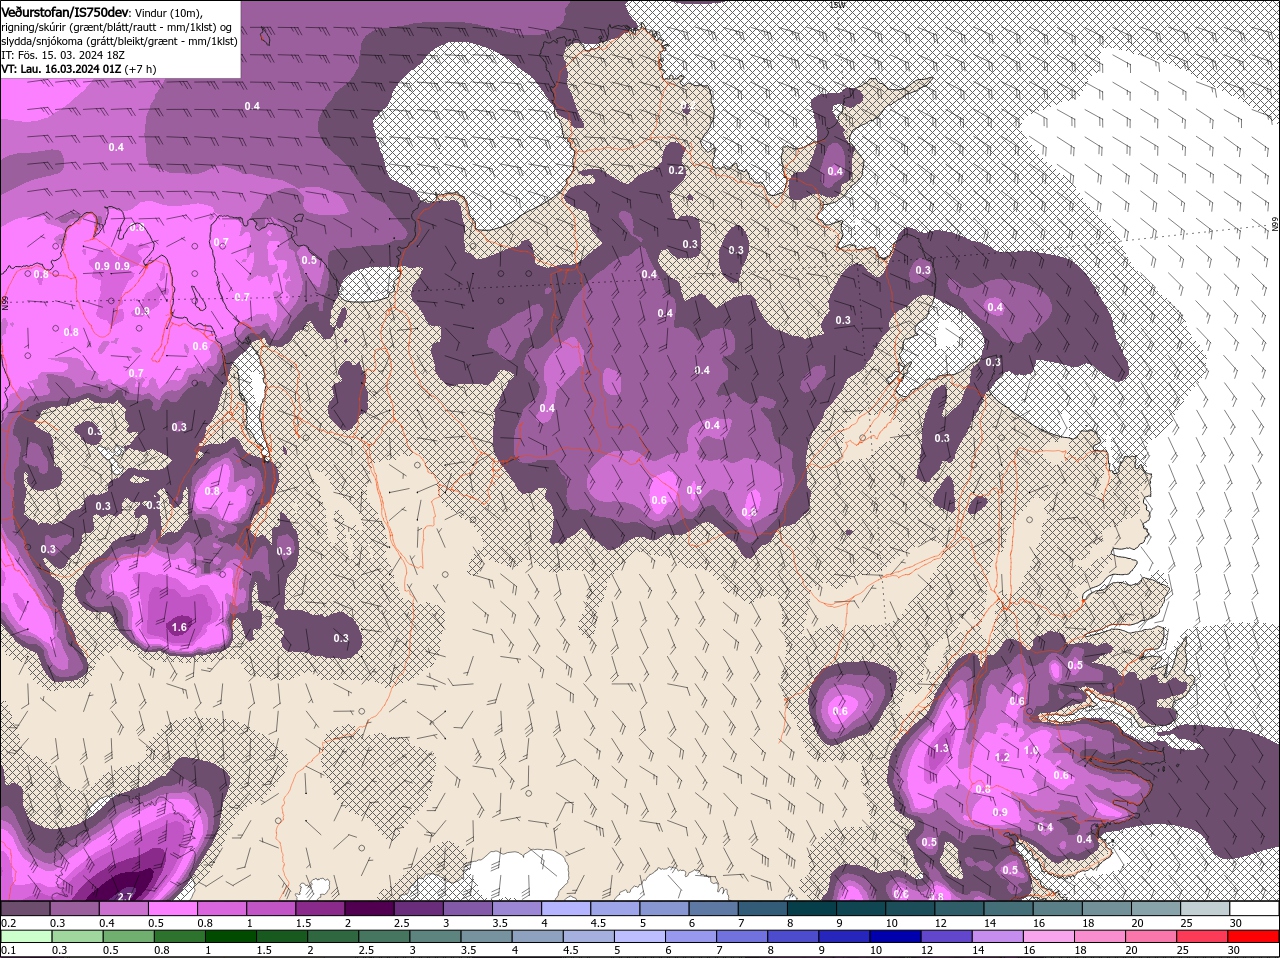This screenshot has height=958, width=1280.
Task: Click the 0.2 label in top legend row
Action: [8, 922]
